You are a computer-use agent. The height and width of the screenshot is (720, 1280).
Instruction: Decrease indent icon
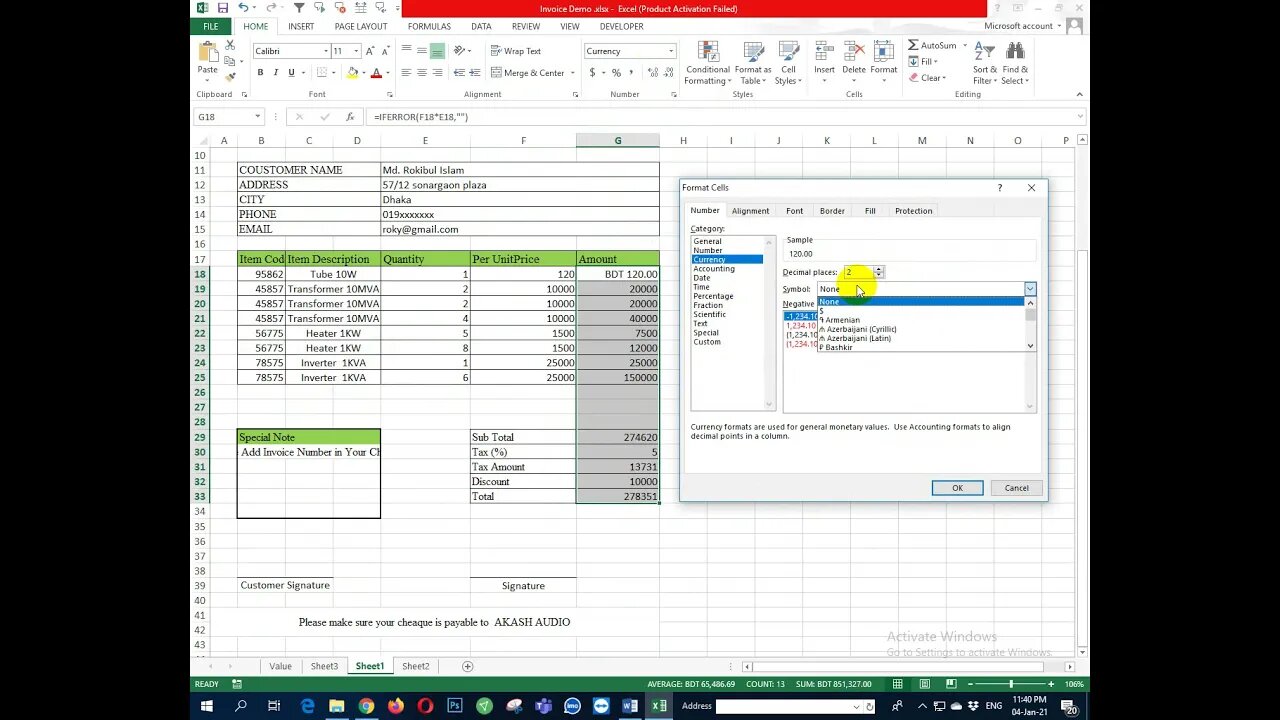tap(459, 73)
